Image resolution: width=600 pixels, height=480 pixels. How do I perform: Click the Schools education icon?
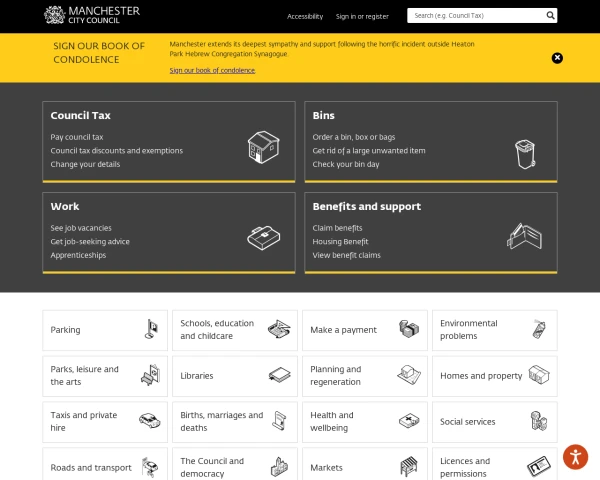pos(279,329)
